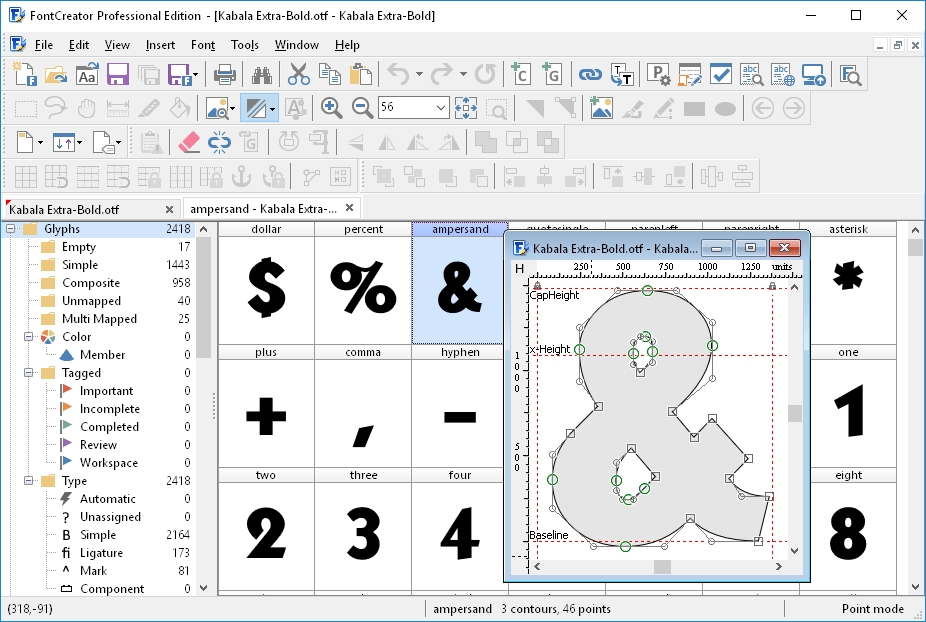The height and width of the screenshot is (622, 926).
Task: Open the Insert menu
Action: pyautogui.click(x=160, y=45)
